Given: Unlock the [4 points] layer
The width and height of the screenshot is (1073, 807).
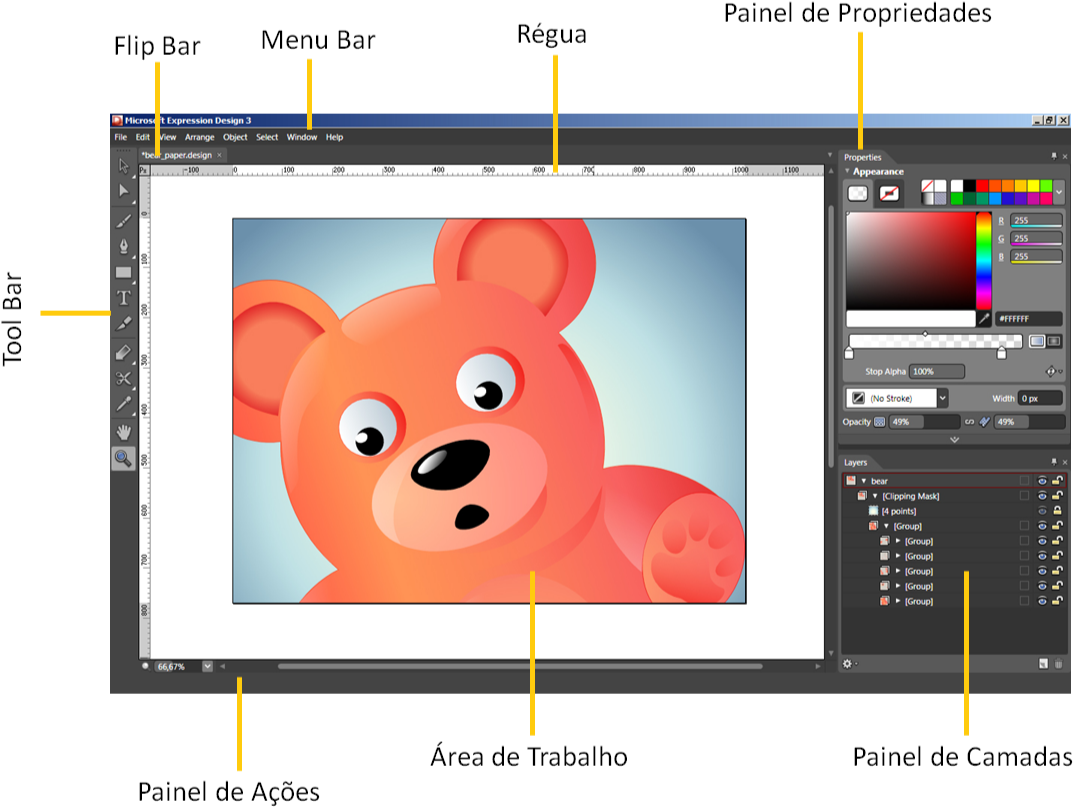Looking at the screenshot, I should click(x=1057, y=511).
